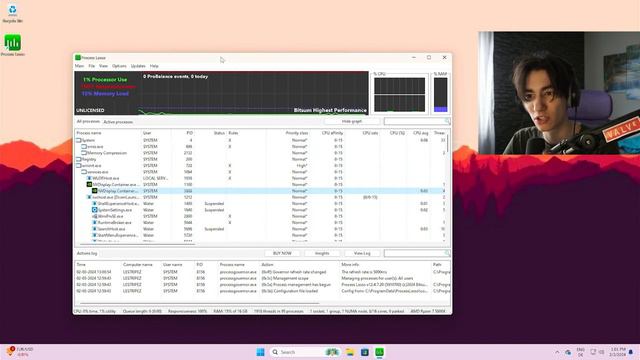Select the Actions log tab
The image size is (640, 360).
87,253
